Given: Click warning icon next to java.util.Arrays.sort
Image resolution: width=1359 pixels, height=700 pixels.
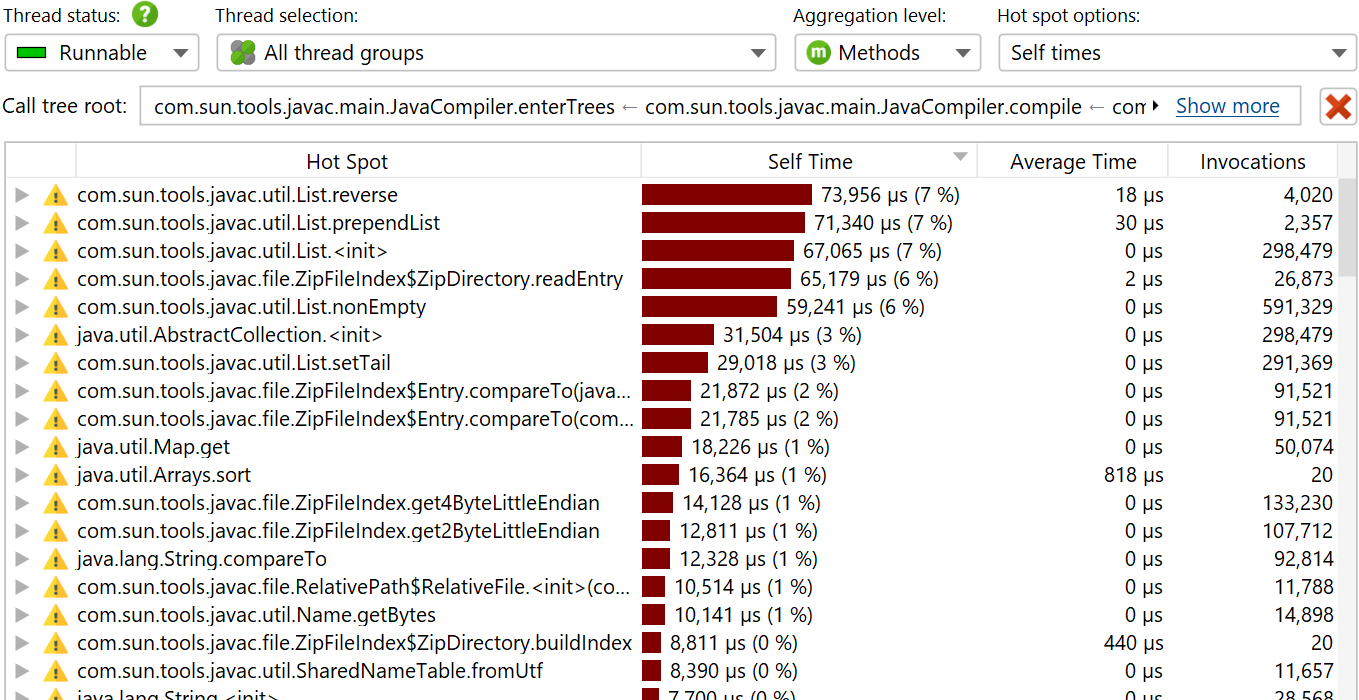Looking at the screenshot, I should tap(56, 475).
